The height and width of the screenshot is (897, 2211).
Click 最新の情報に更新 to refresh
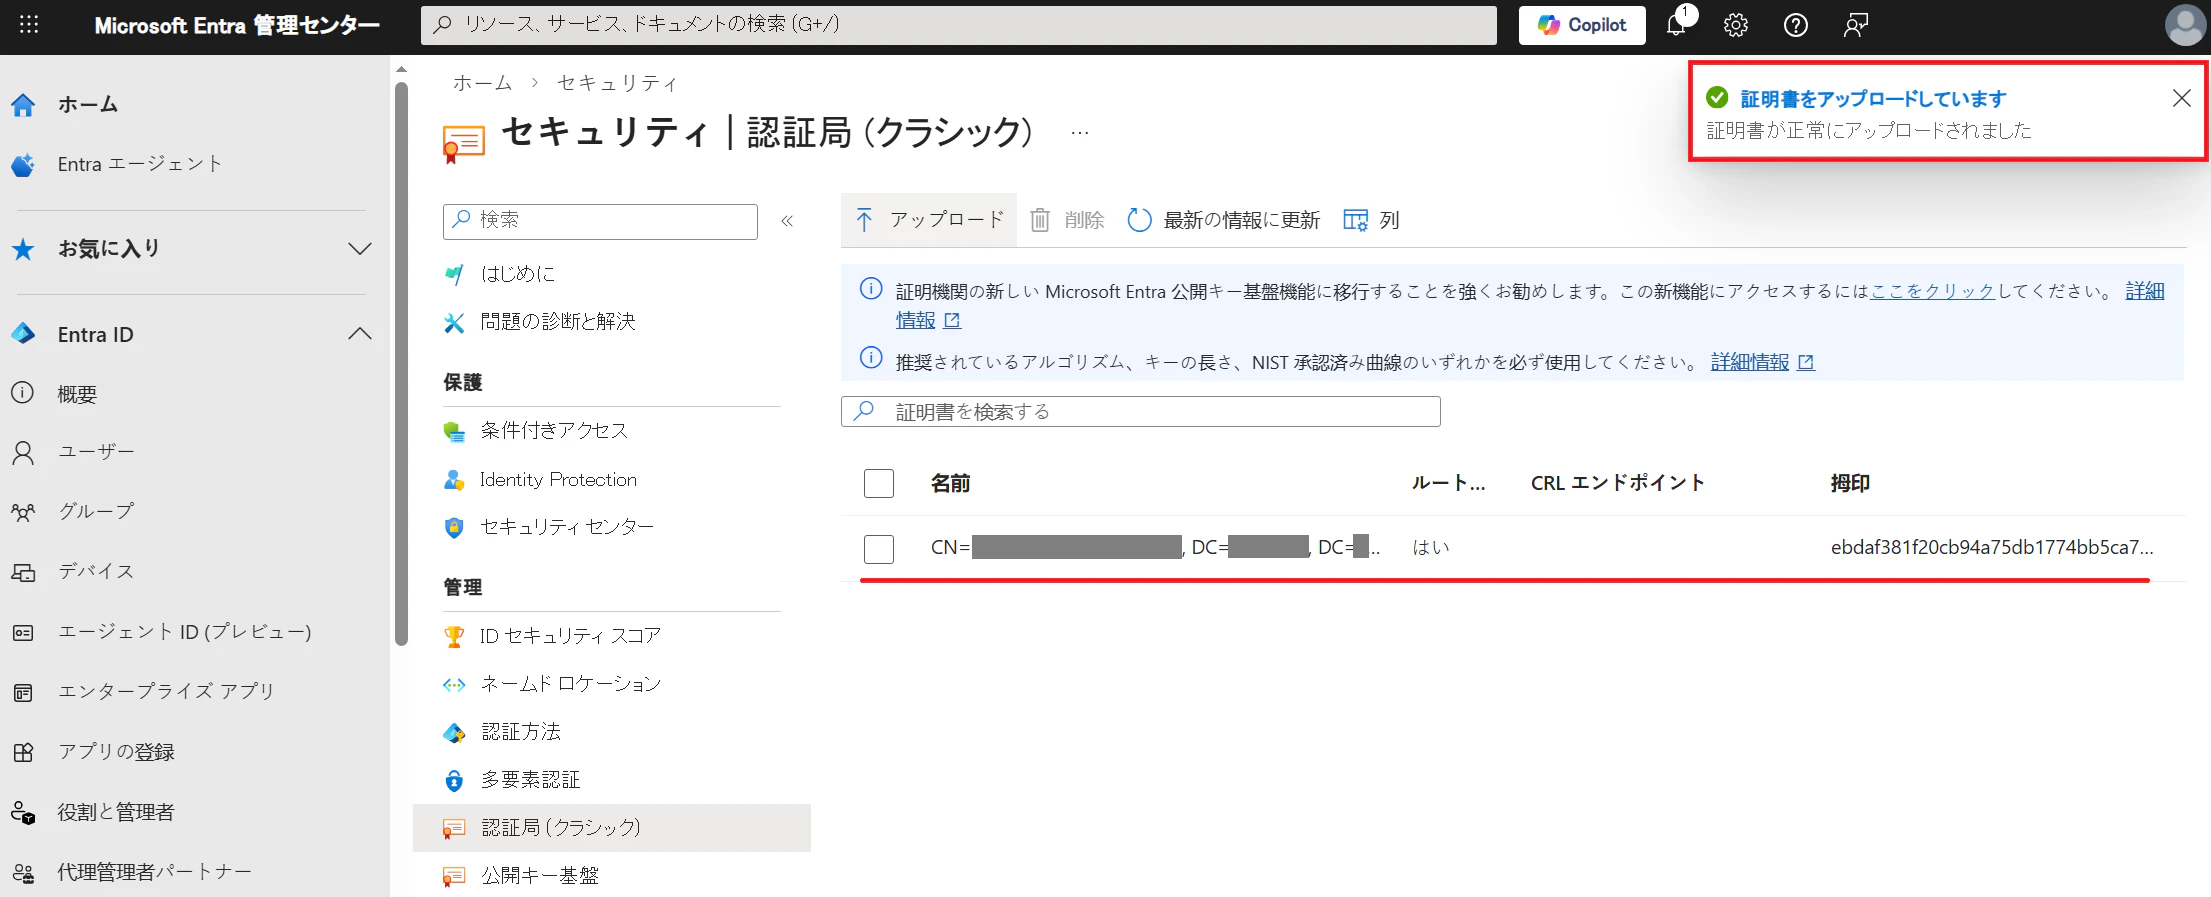coord(1223,220)
